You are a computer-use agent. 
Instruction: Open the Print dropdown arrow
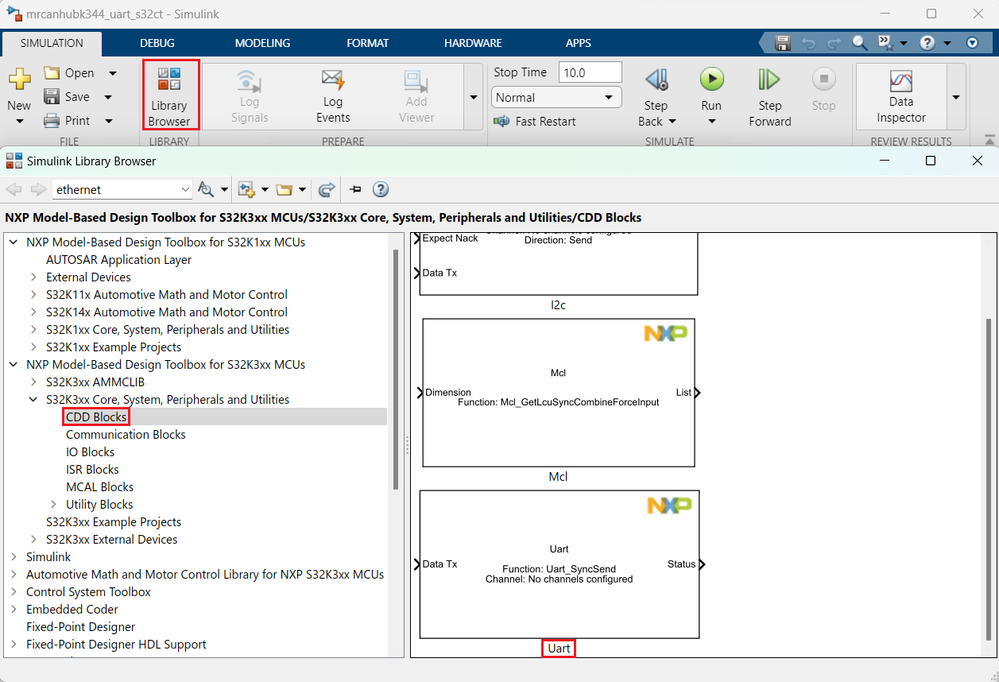(109, 120)
